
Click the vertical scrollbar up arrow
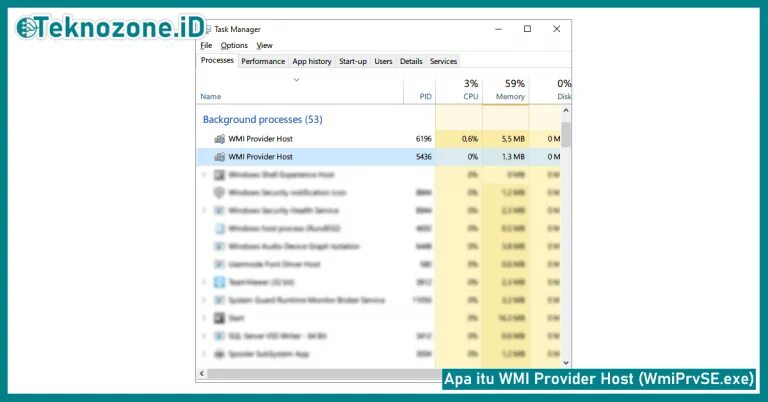pyautogui.click(x=566, y=111)
